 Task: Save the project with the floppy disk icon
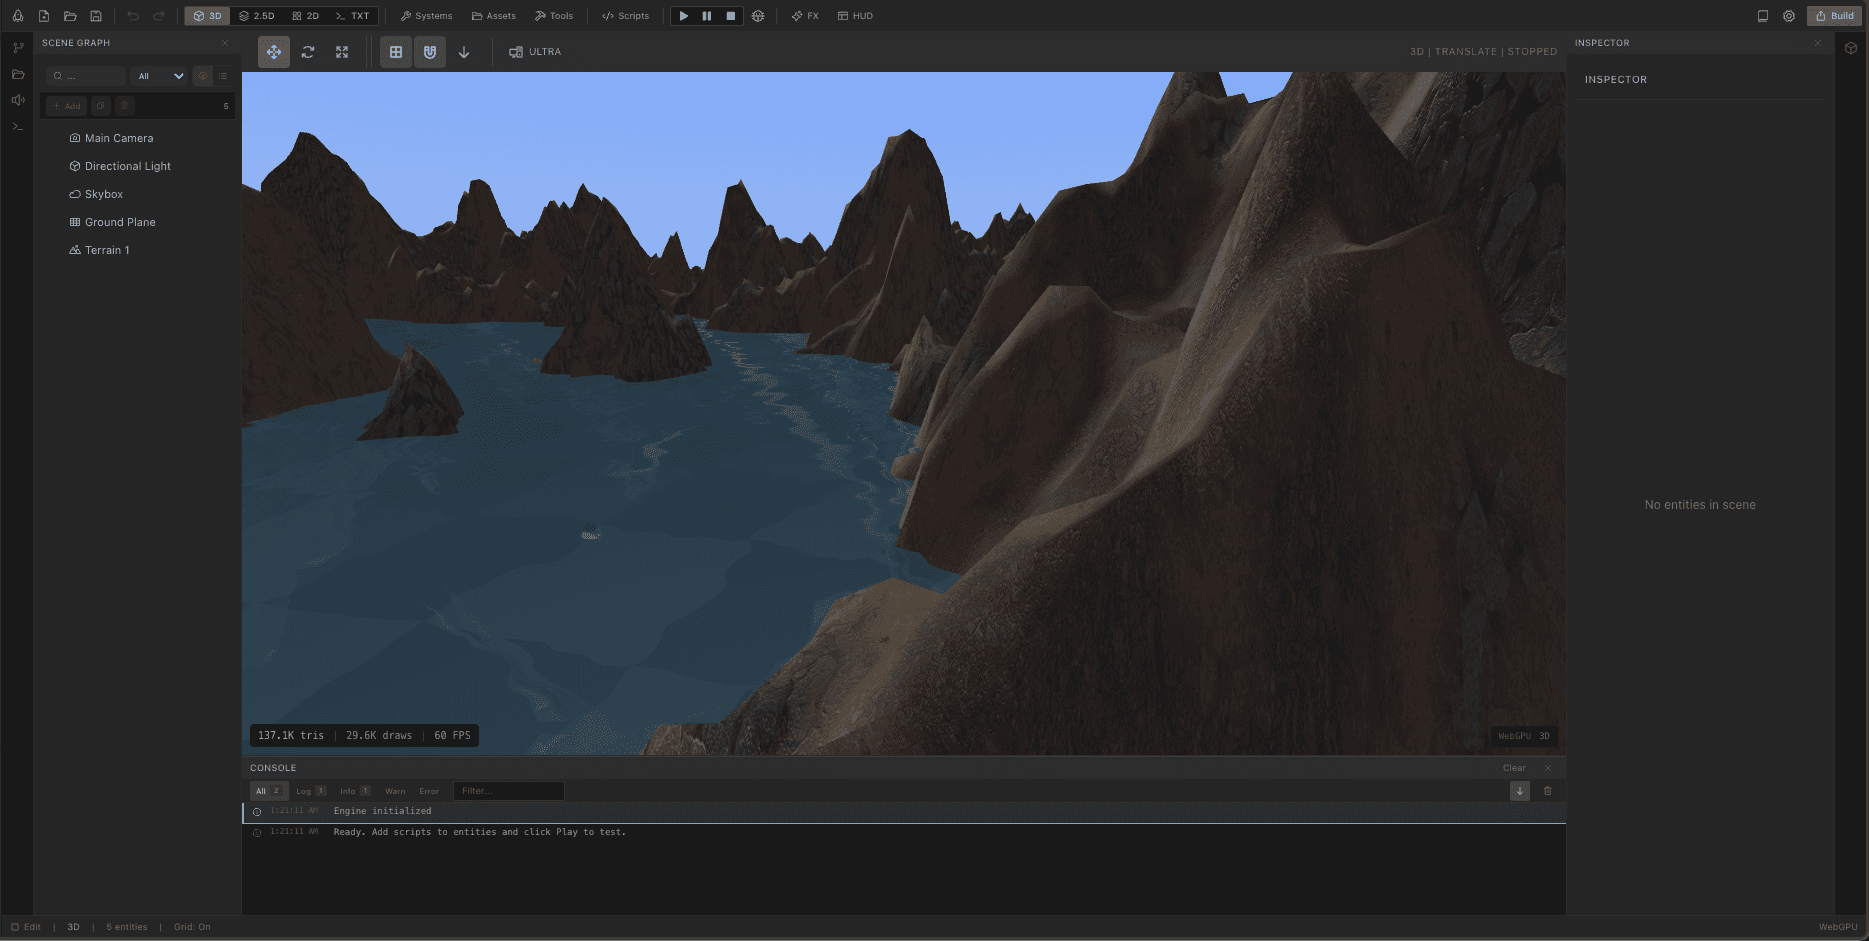(x=96, y=16)
